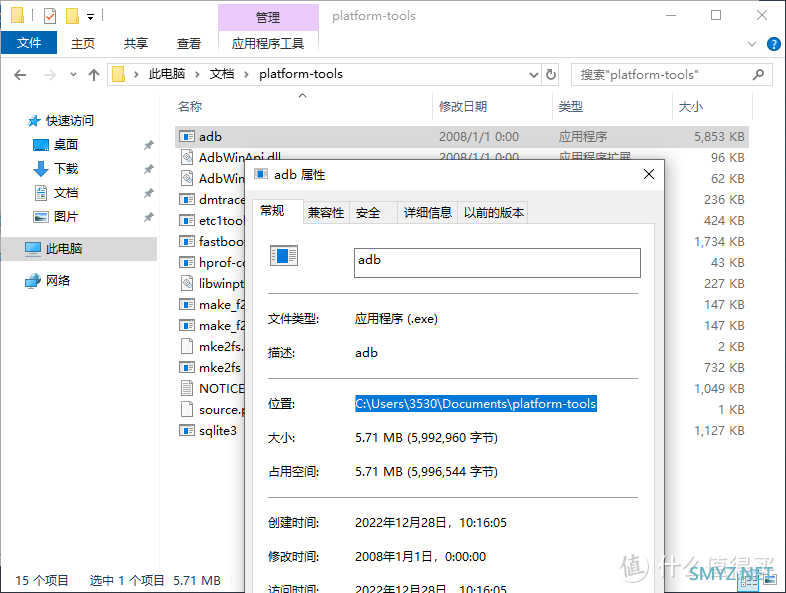Open recent locations dropdown chevron
Screen dimensions: 786x593
(73, 75)
